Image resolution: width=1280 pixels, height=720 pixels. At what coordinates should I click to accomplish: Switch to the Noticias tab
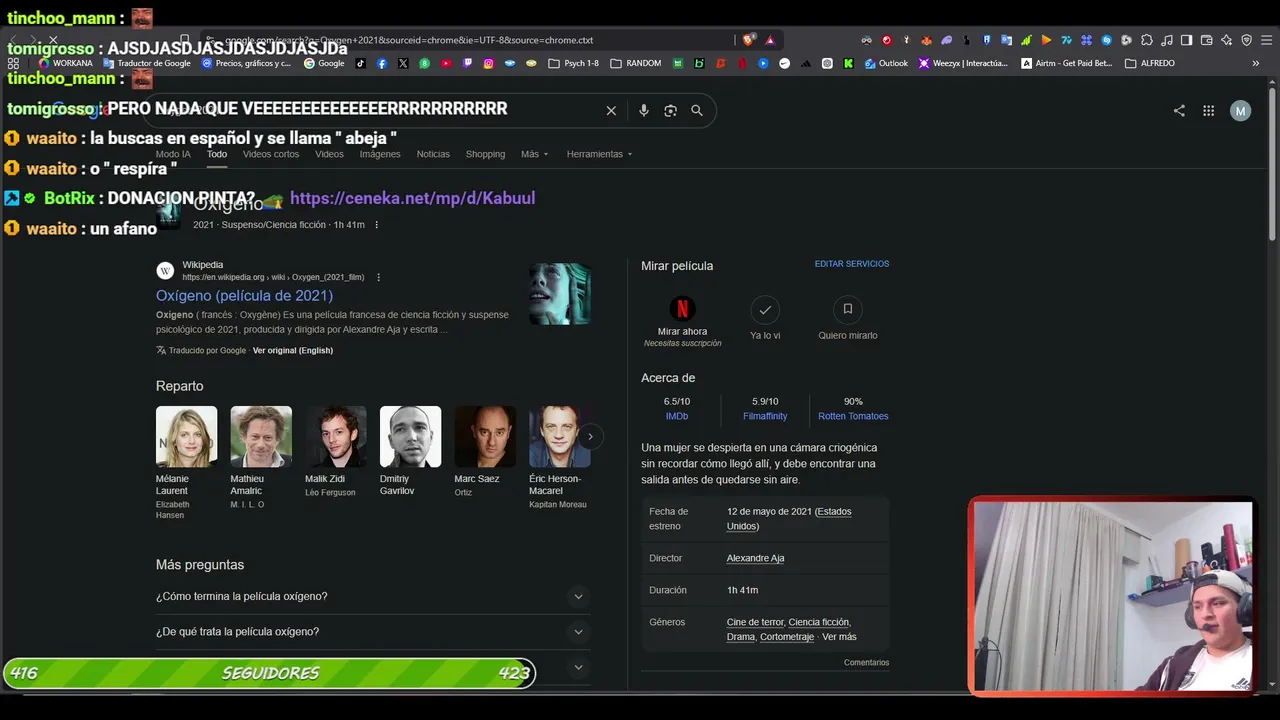[433, 154]
